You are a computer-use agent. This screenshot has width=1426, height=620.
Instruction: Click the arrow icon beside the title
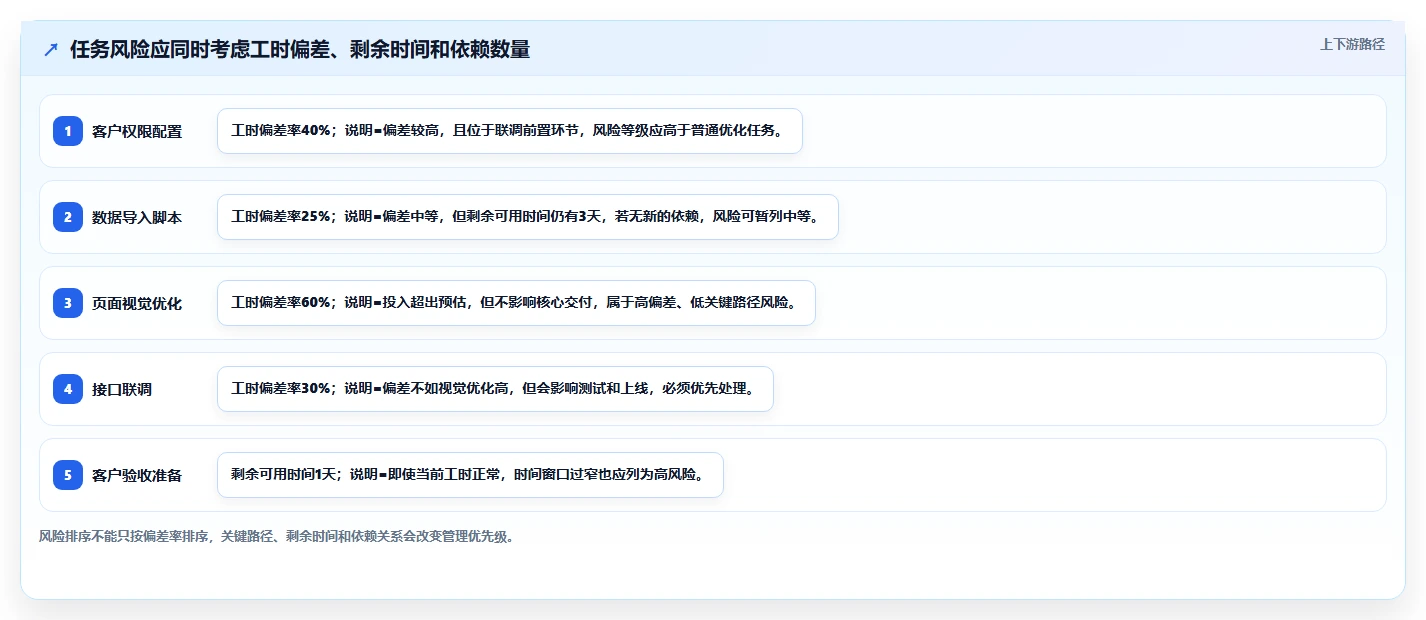pyautogui.click(x=51, y=50)
